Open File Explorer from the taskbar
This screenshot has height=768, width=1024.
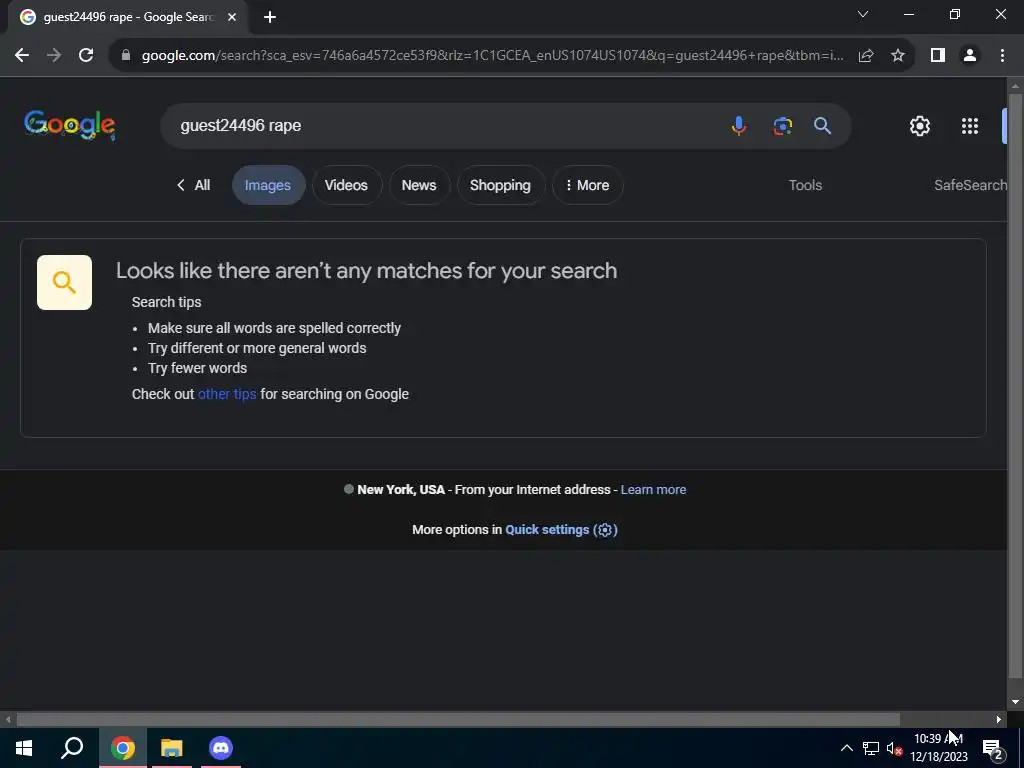172,748
